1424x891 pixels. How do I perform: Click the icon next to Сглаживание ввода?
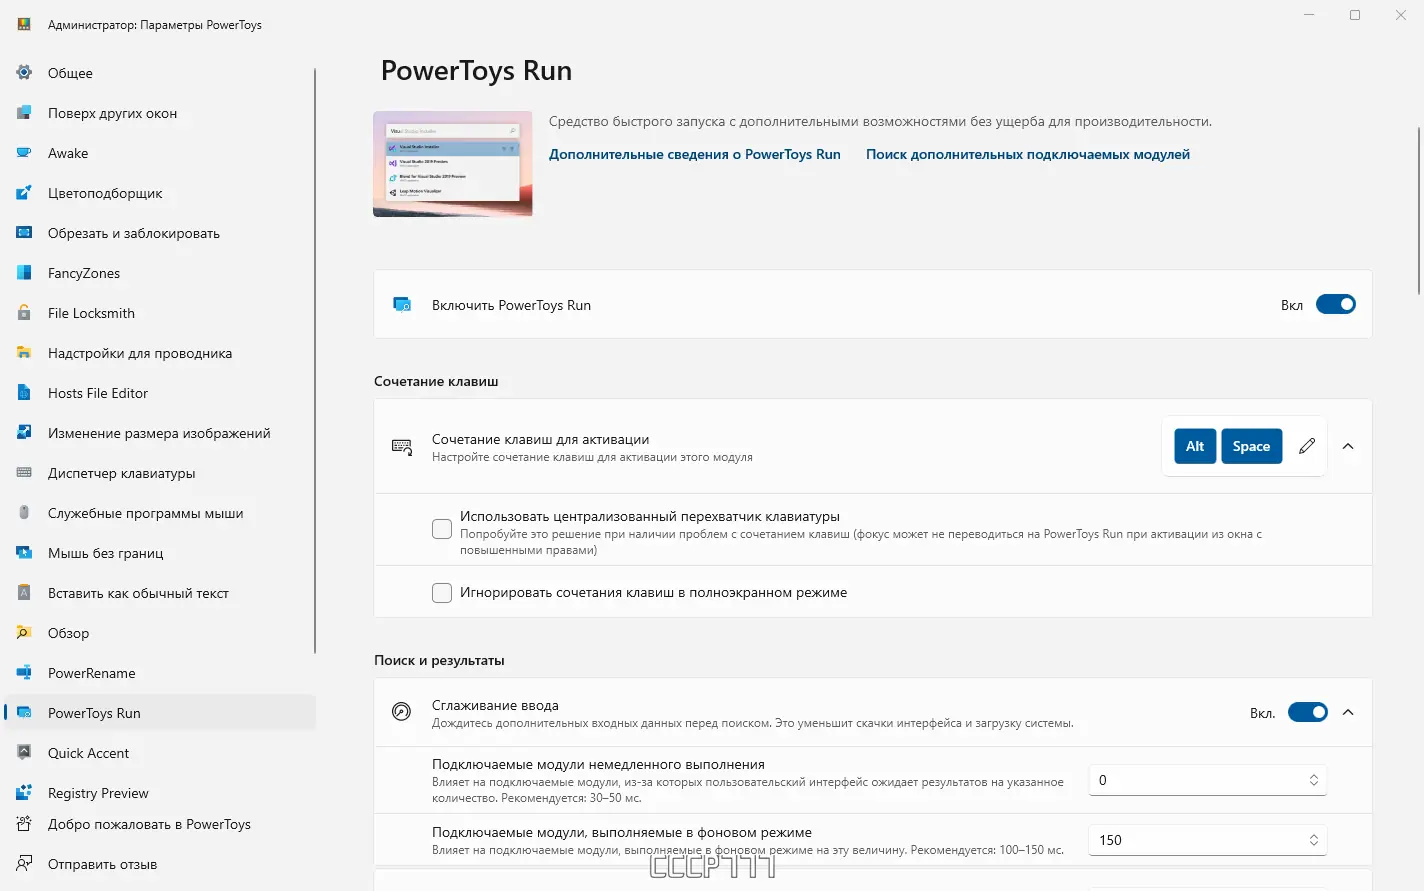click(401, 712)
